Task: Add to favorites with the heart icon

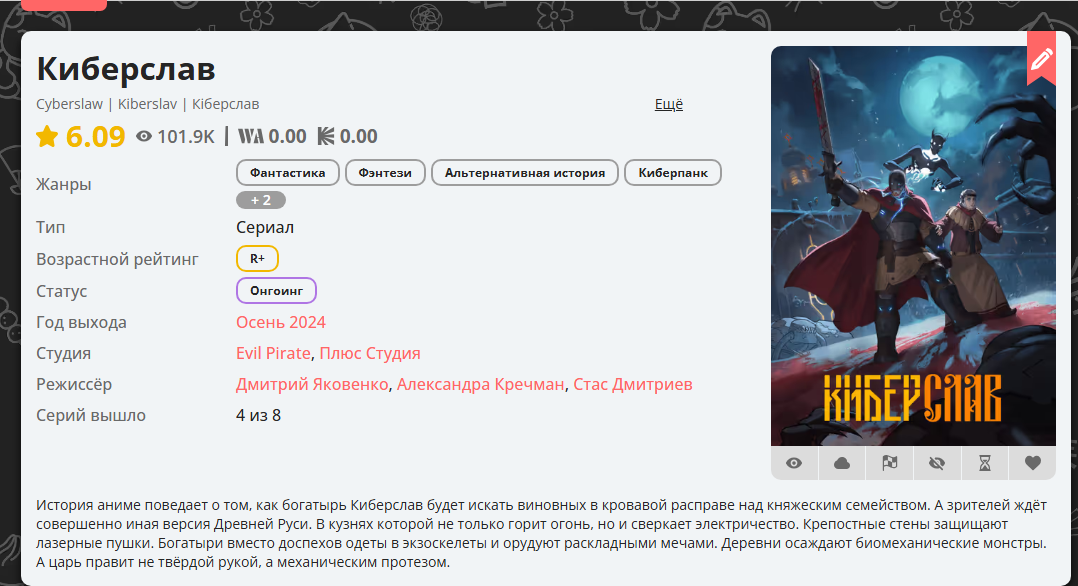Action: tap(1033, 464)
